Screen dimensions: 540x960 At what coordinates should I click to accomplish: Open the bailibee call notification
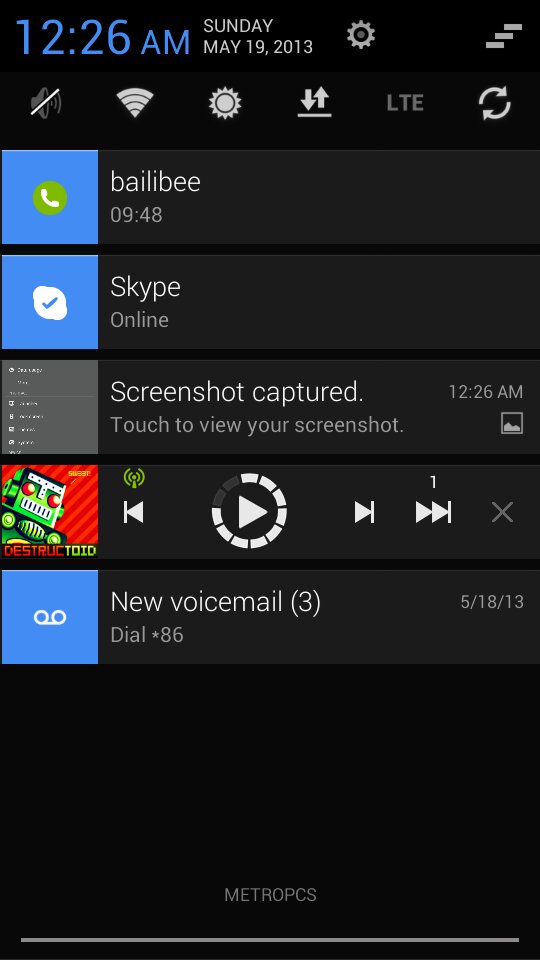(270, 197)
